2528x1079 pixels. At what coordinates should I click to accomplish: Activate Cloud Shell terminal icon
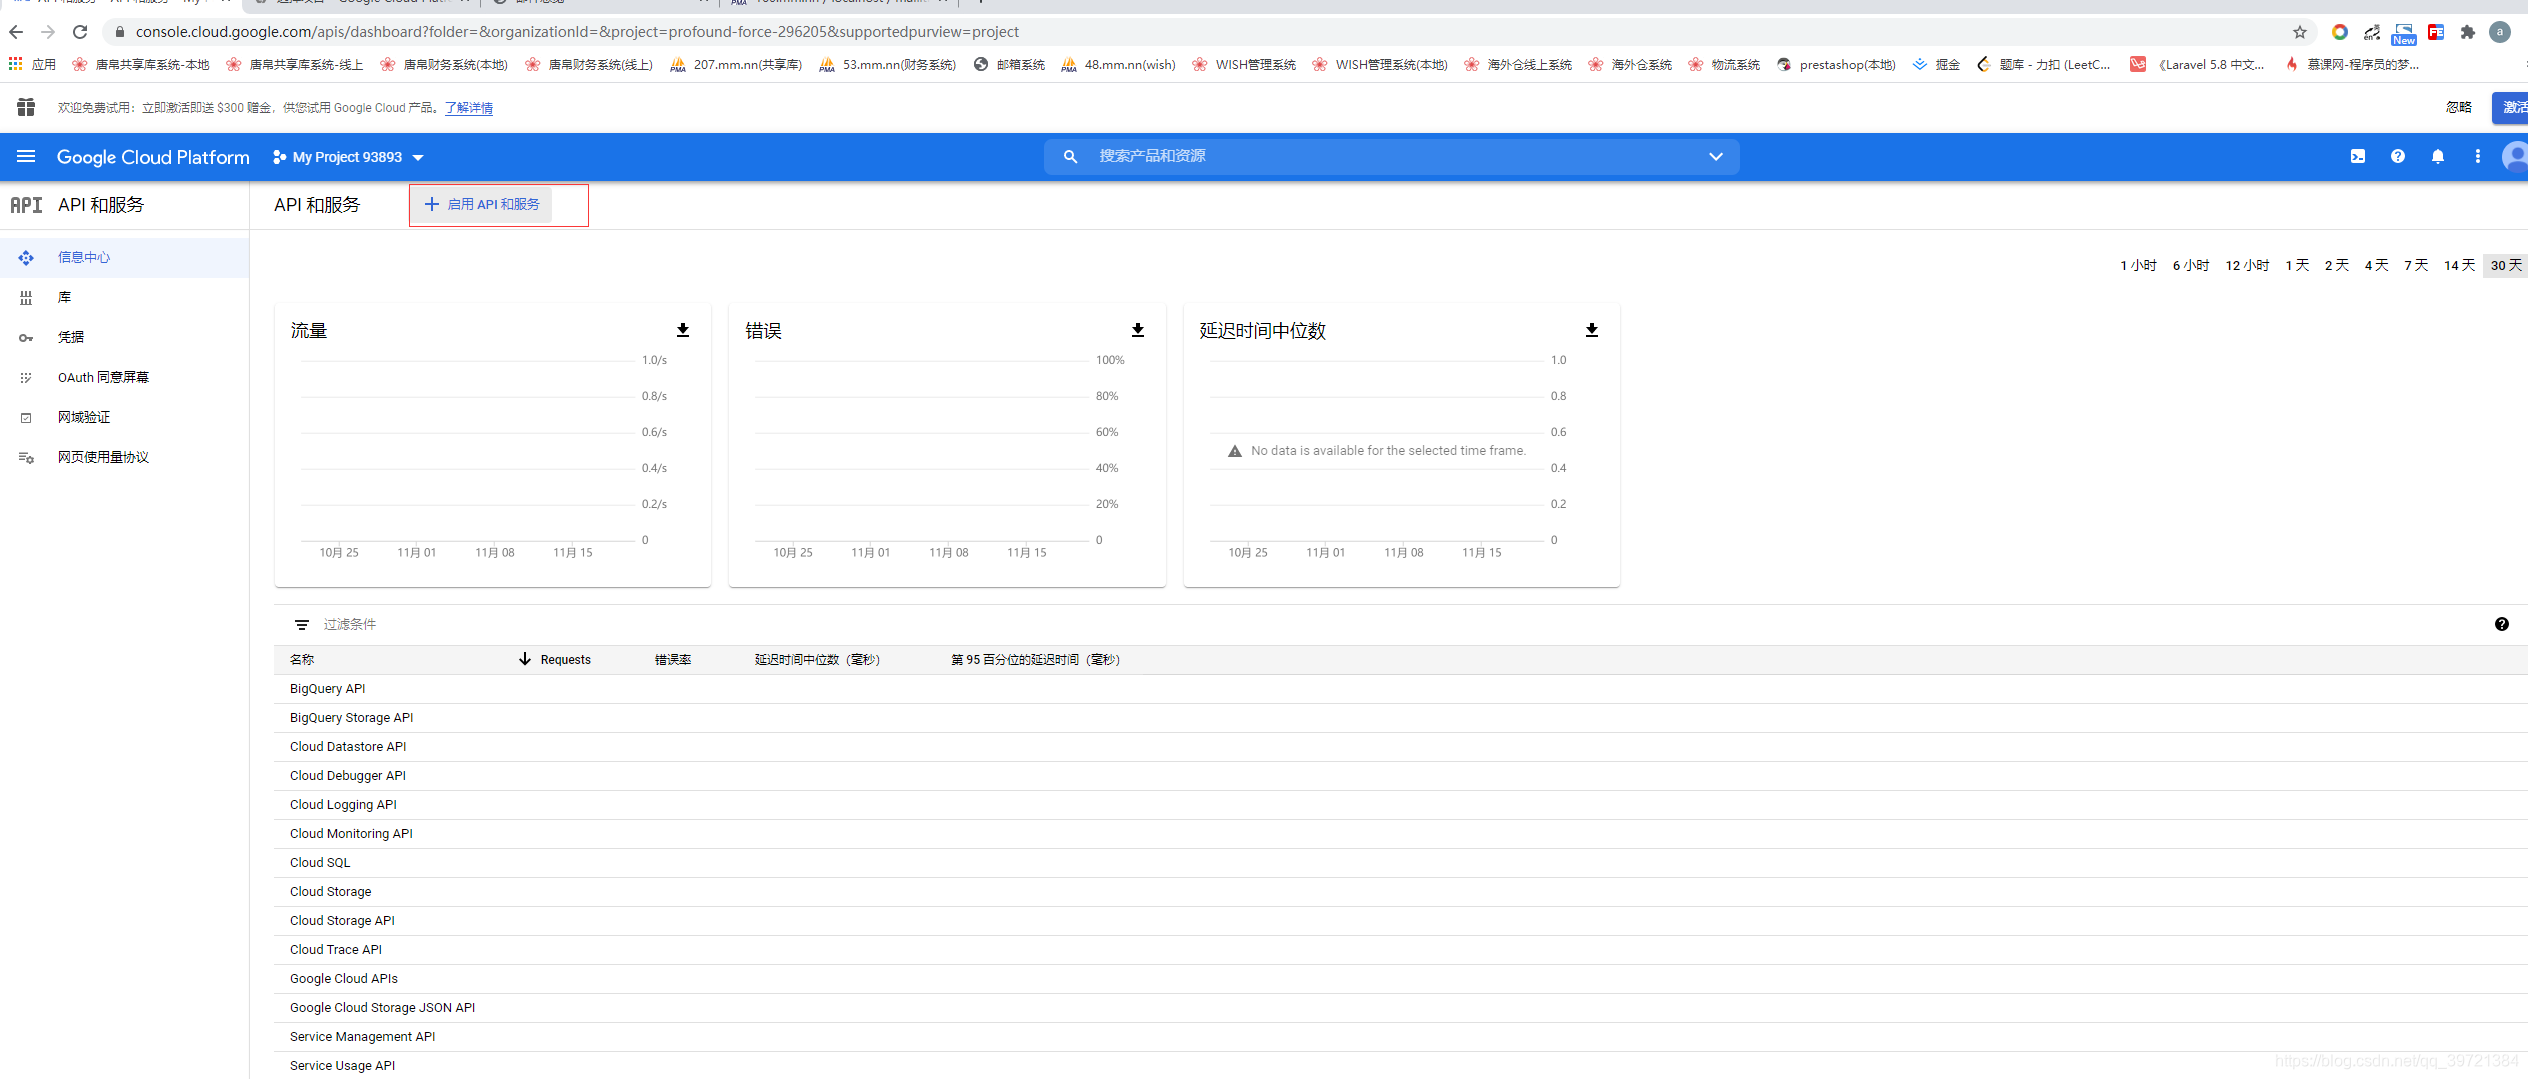point(2358,157)
